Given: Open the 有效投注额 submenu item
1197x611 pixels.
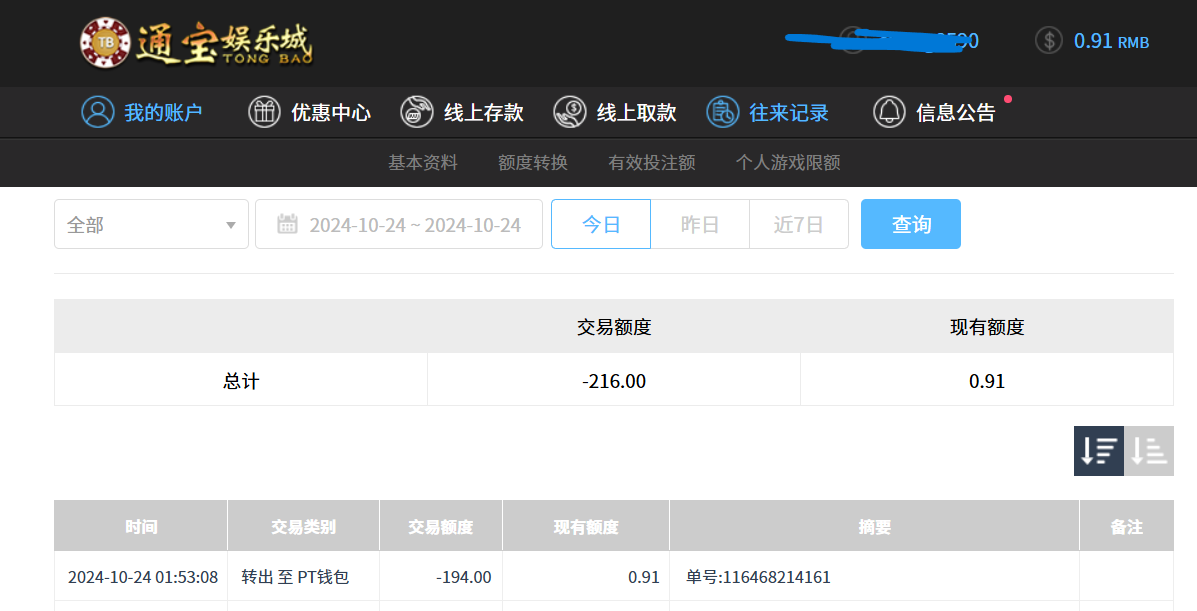Looking at the screenshot, I should pos(651,162).
